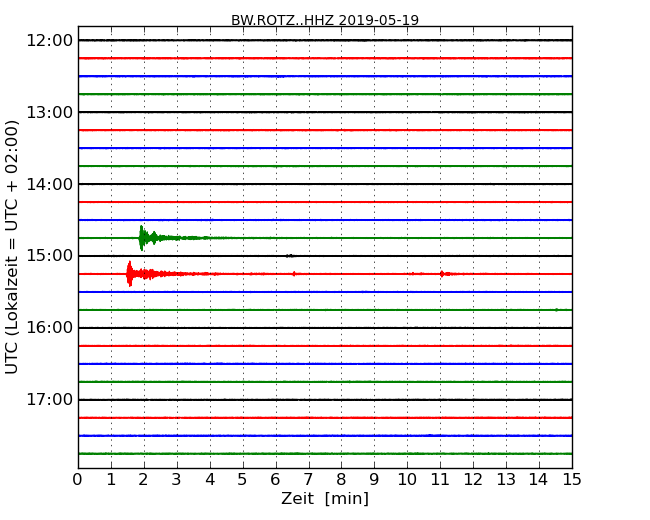Click the Zeit [min] axis label
The width and height of the screenshot is (650, 520).
[325, 498]
